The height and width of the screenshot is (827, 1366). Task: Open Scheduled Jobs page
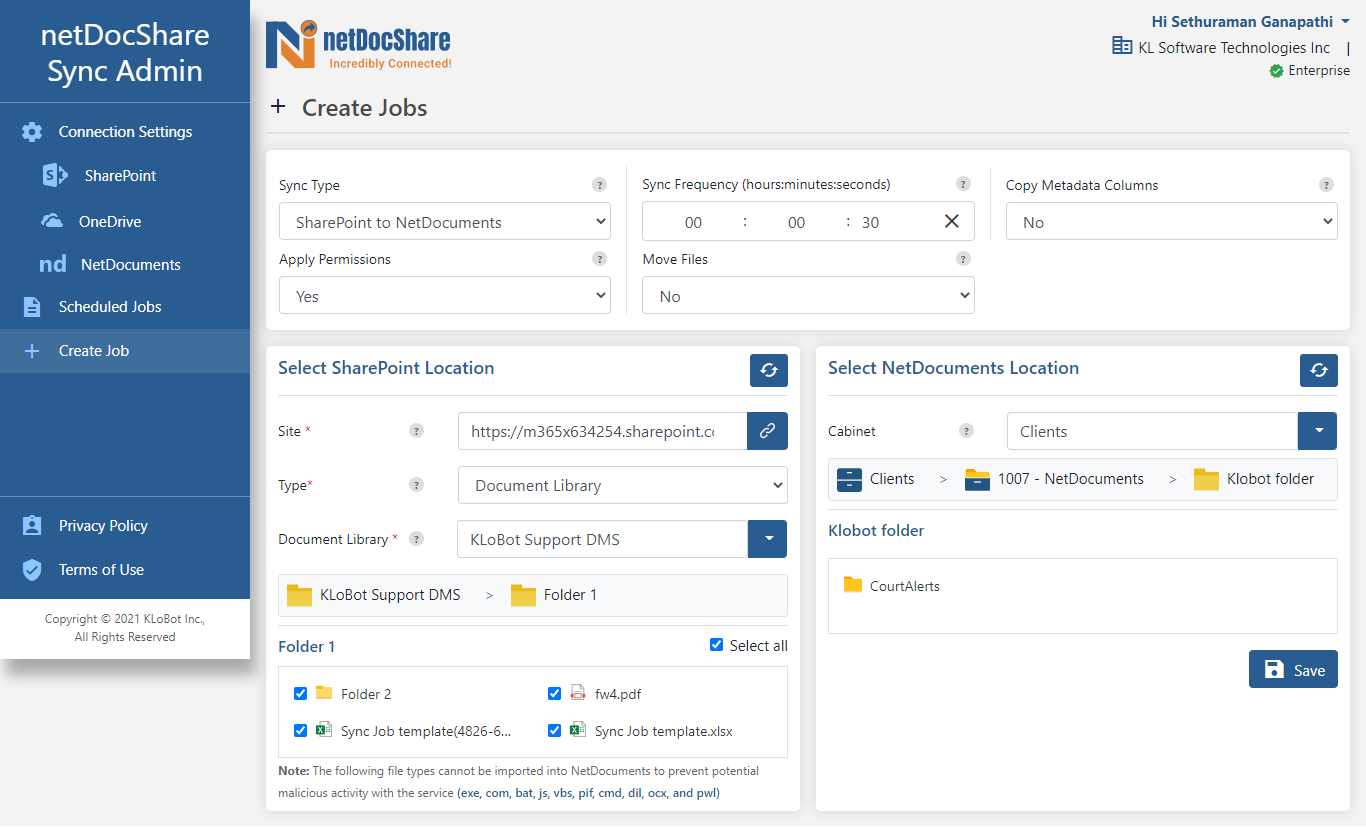(125, 307)
